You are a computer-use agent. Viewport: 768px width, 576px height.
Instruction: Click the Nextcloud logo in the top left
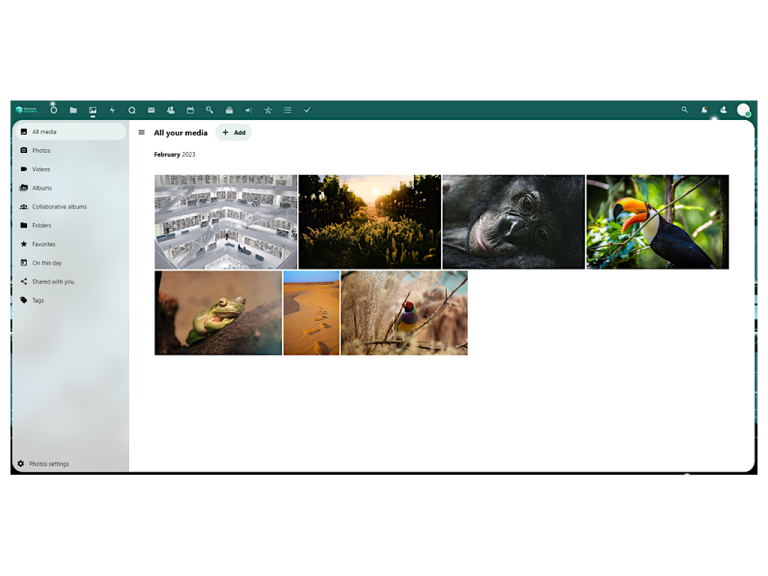click(26, 110)
